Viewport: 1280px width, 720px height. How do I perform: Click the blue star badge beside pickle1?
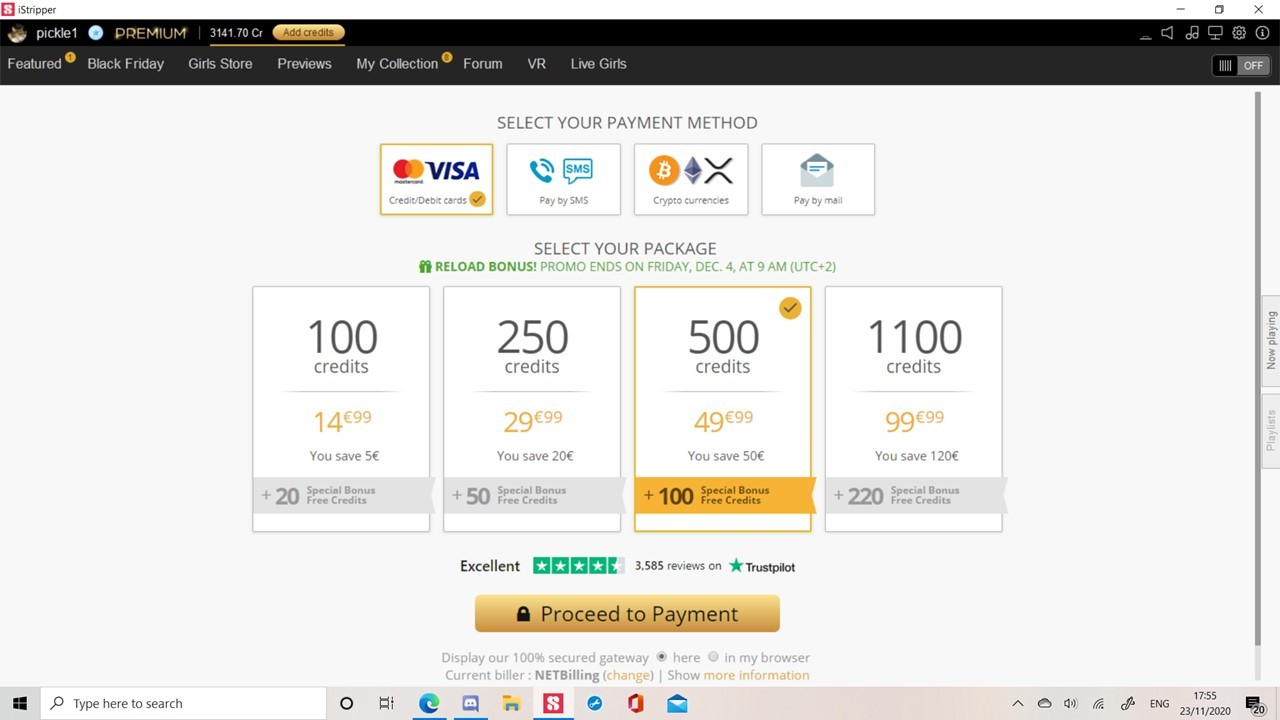point(96,33)
